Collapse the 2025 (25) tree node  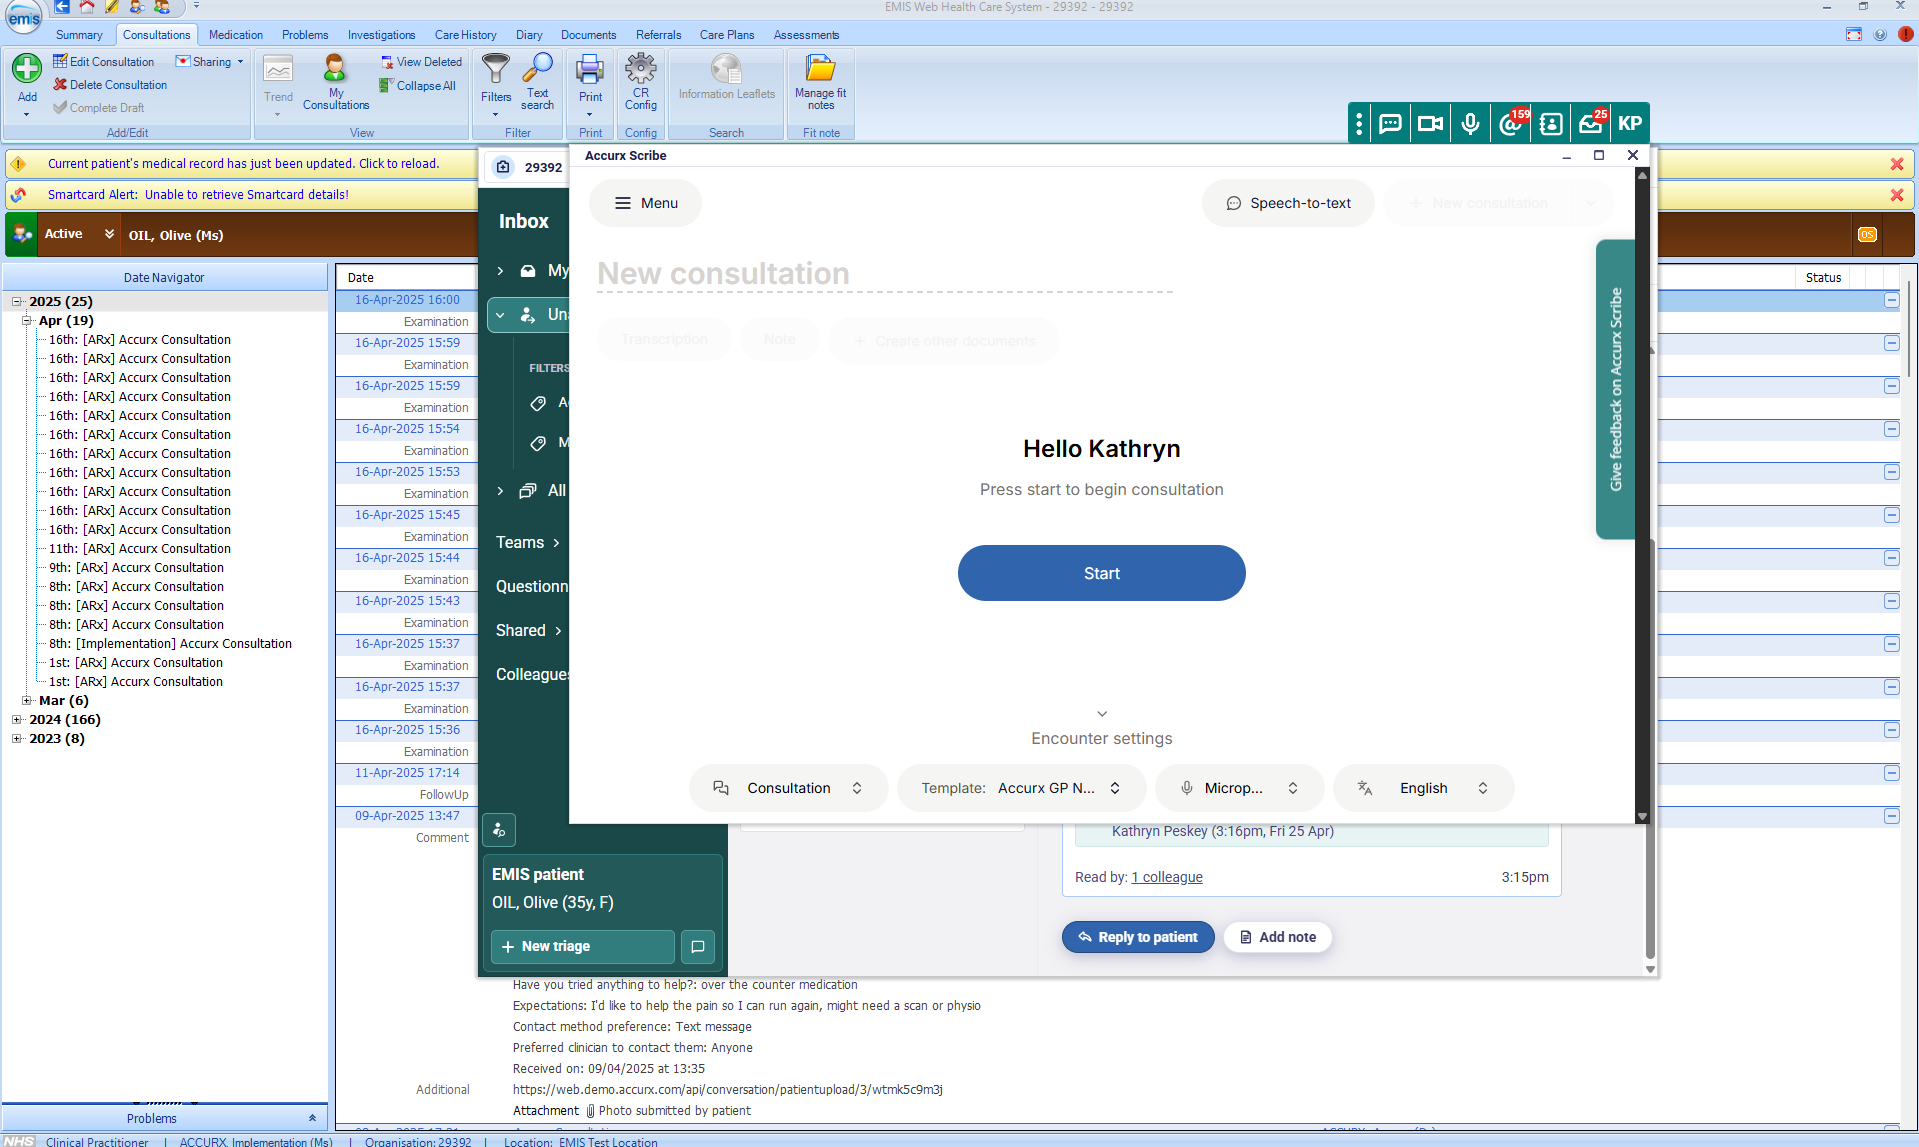click(17, 301)
